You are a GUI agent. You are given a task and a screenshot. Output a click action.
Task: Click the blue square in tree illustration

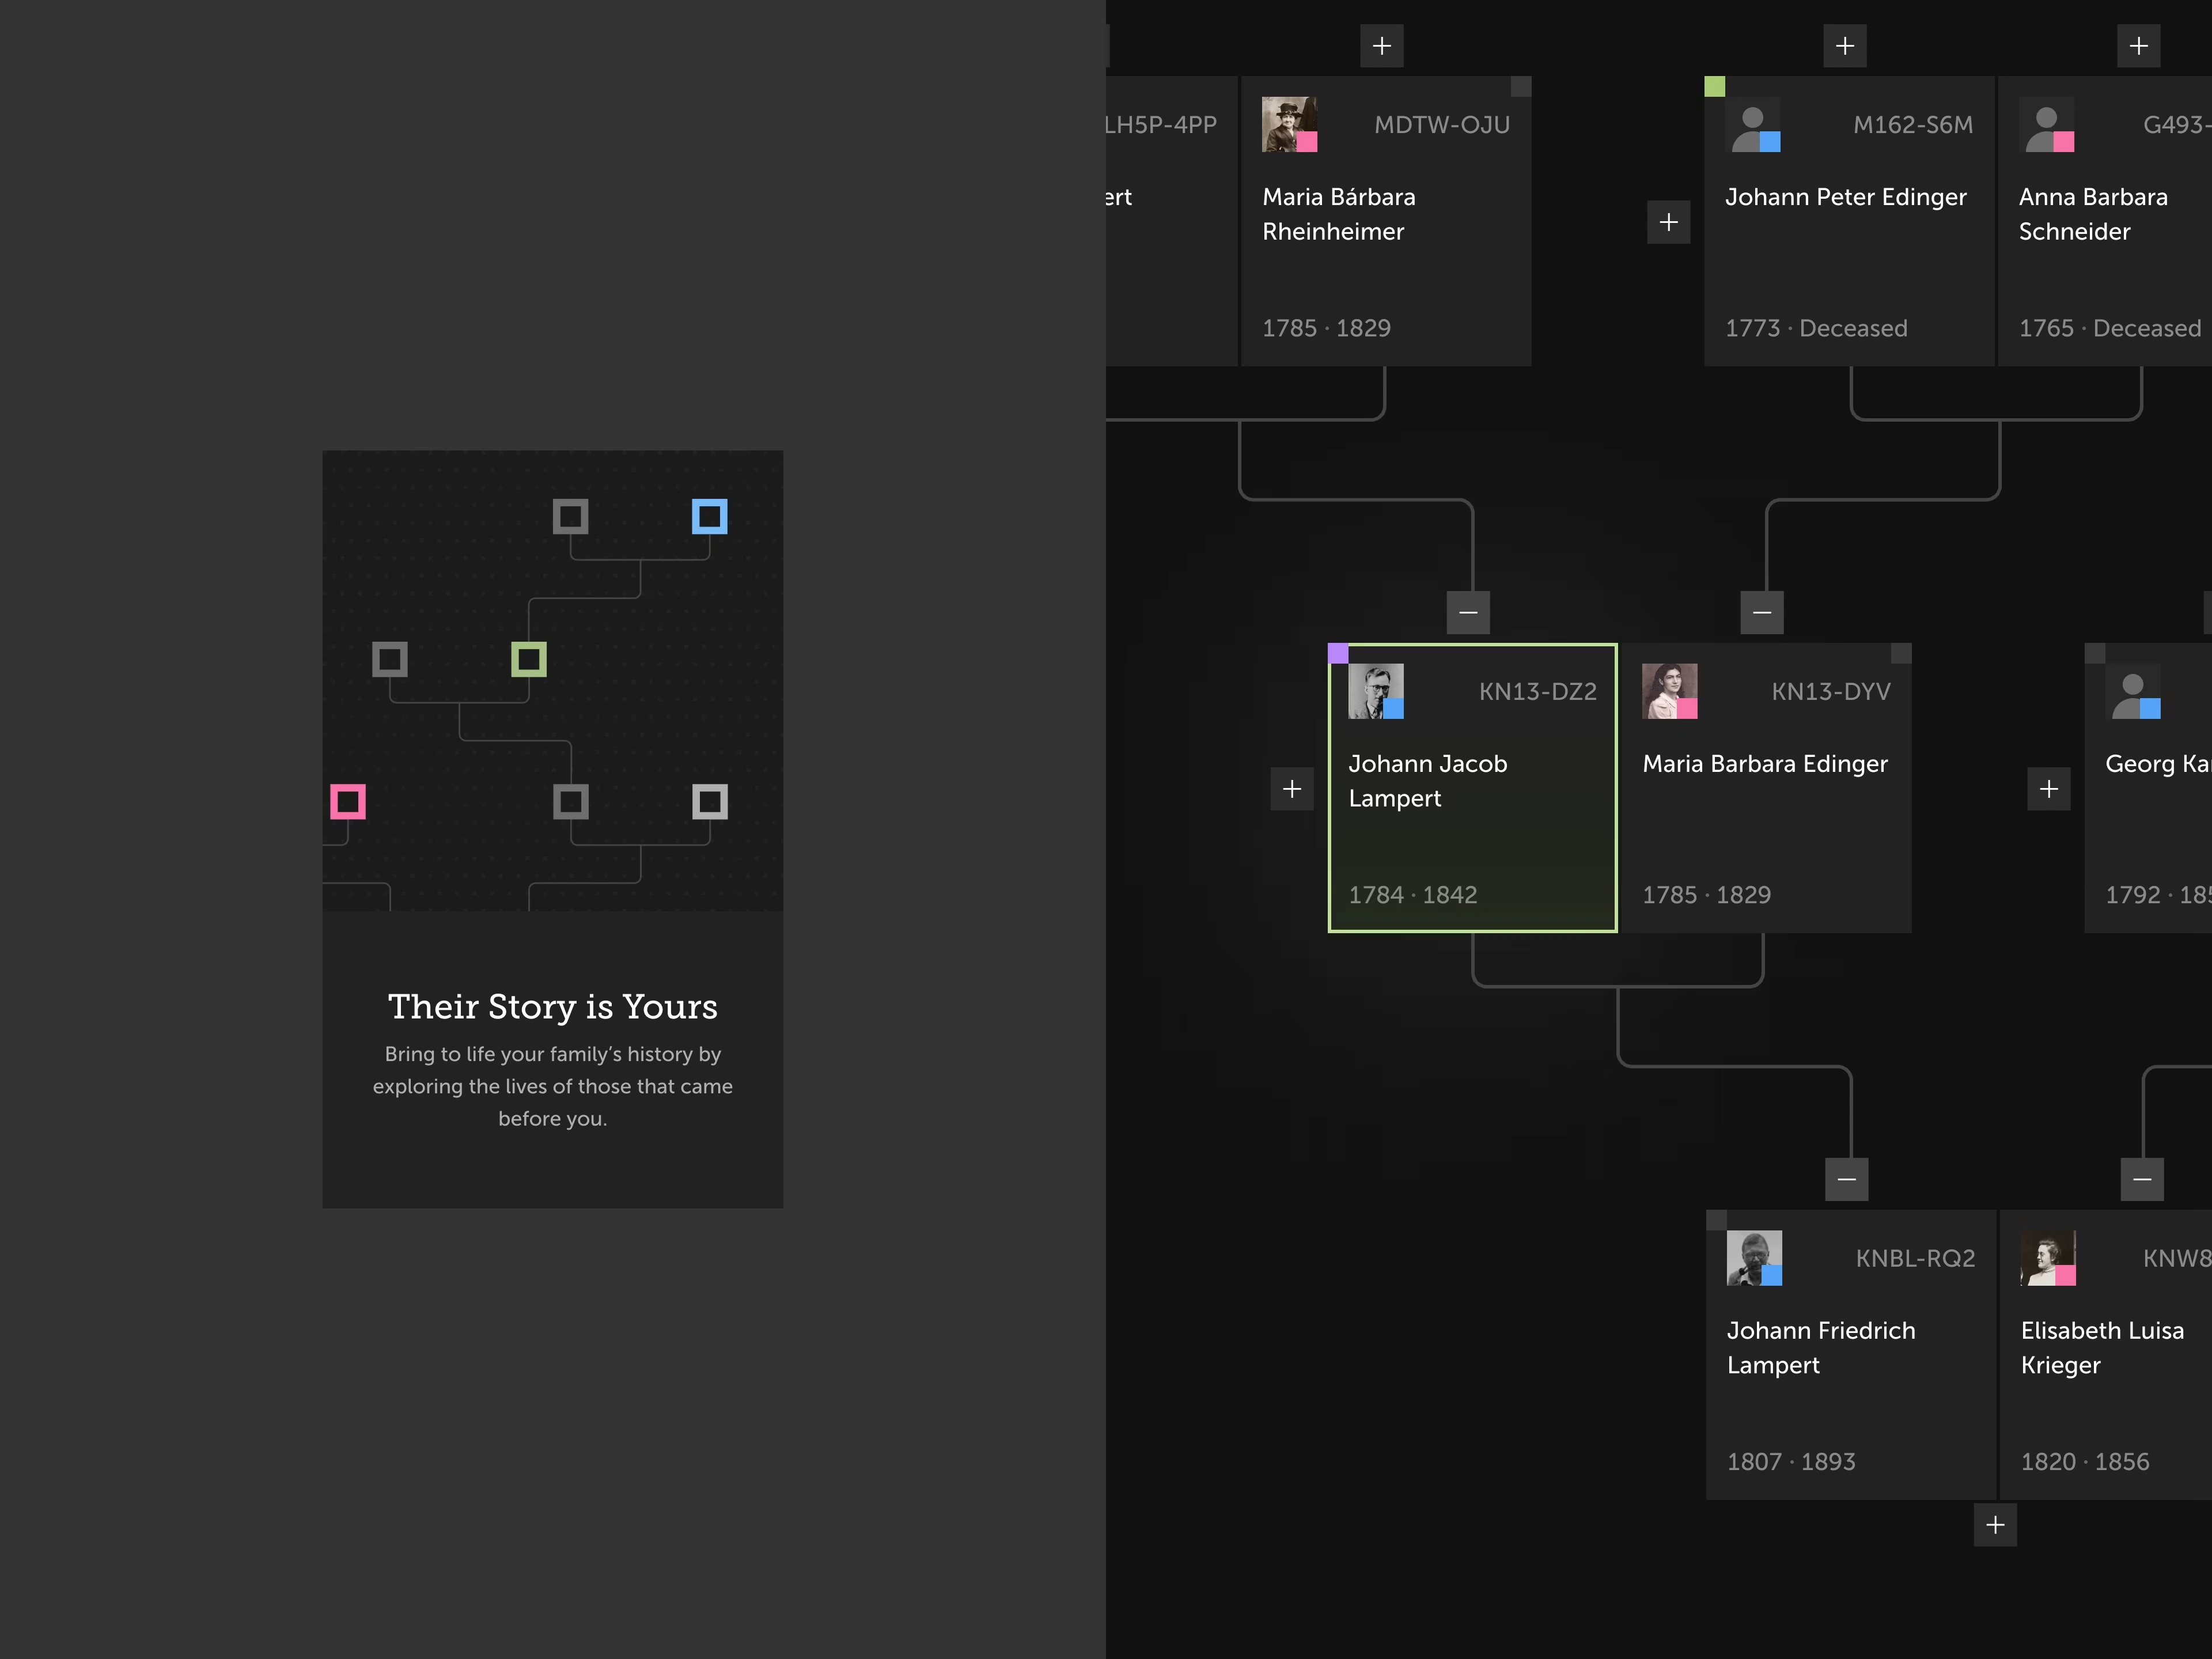tap(709, 517)
